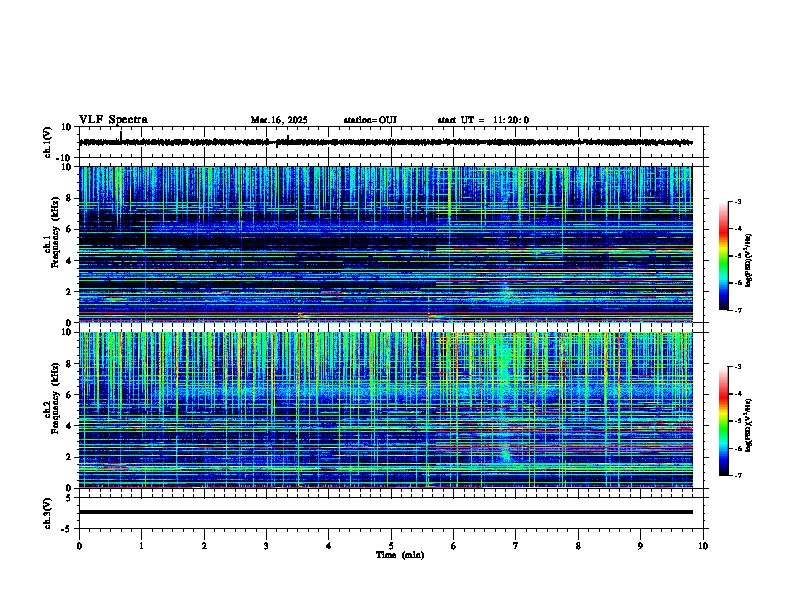Click tick "3" on the Time axis
This screenshot has width=792, height=612.
pyautogui.click(x=266, y=546)
